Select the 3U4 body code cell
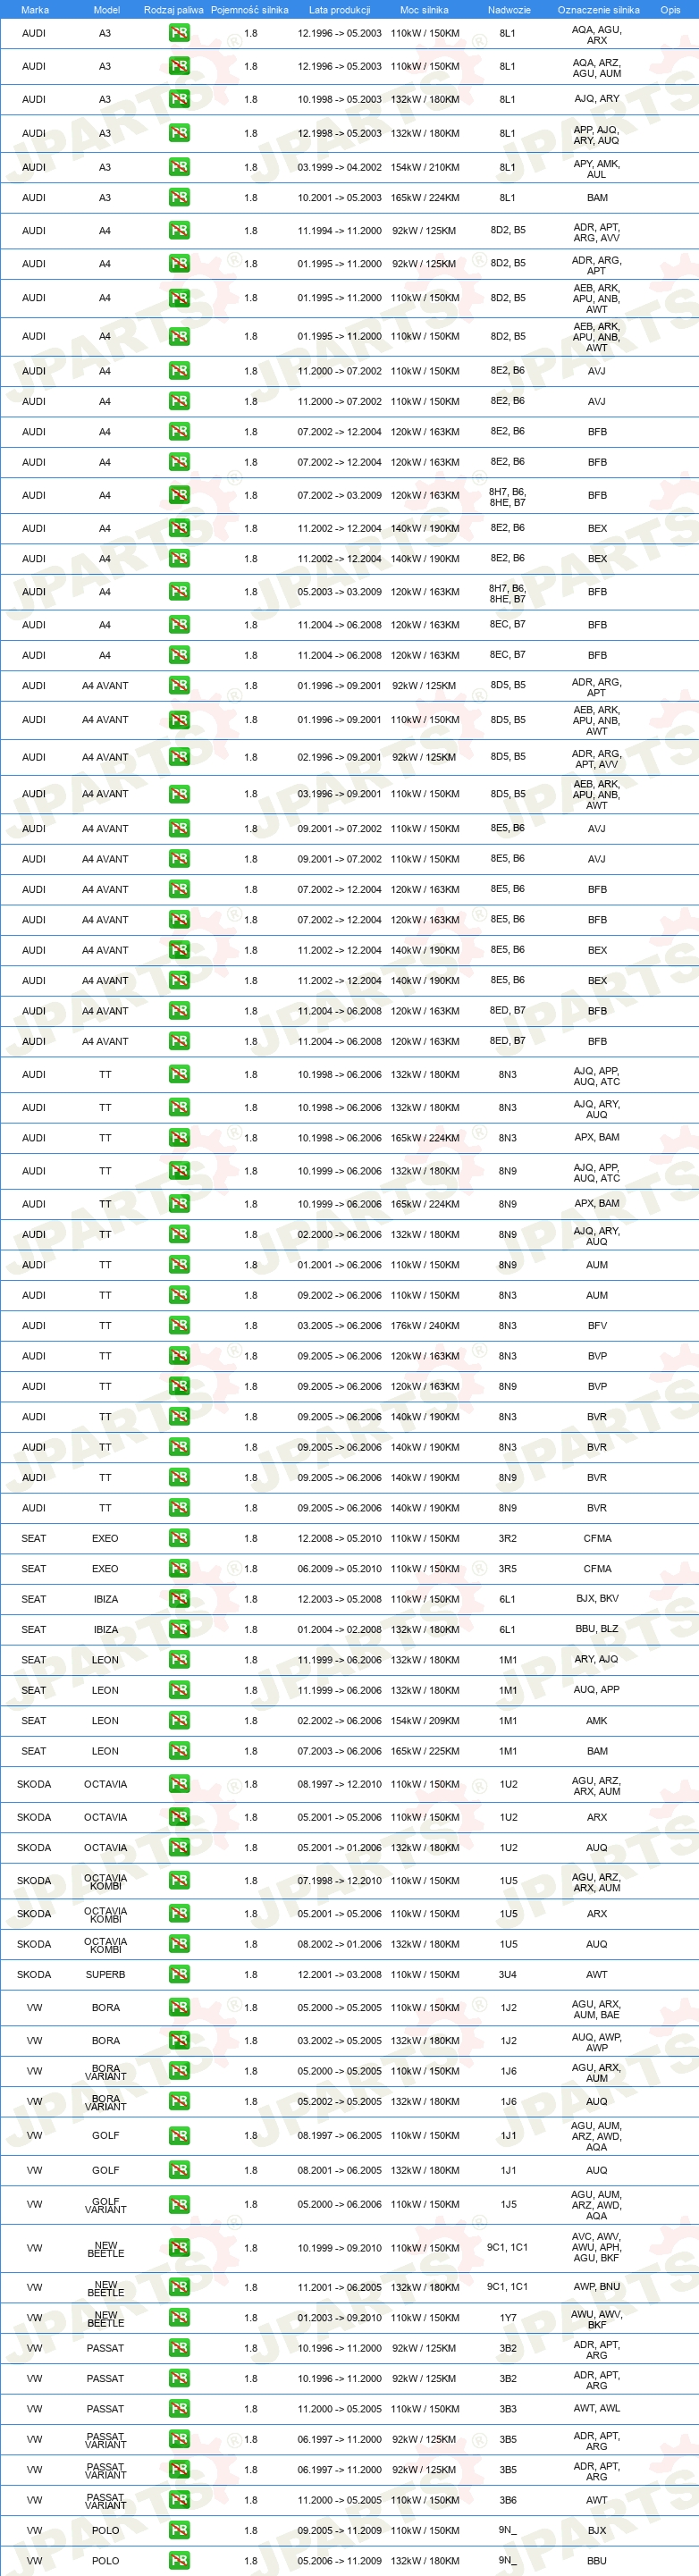The height and width of the screenshot is (2576, 699). tap(508, 1974)
